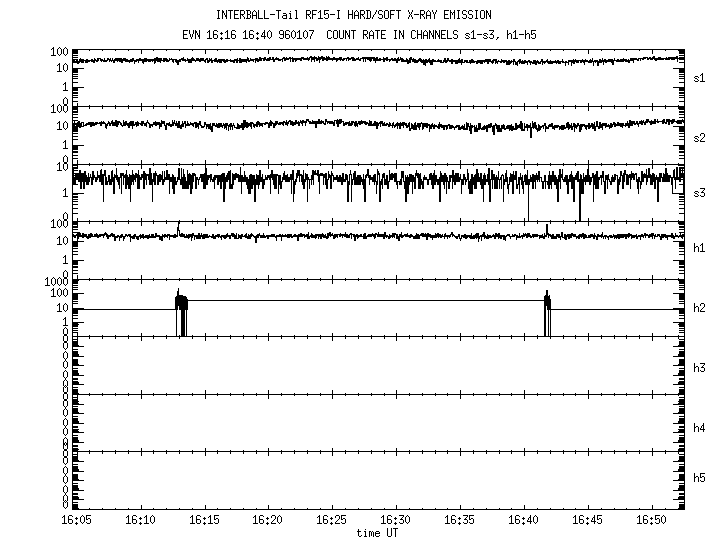Select the h2 channel label

700,308
